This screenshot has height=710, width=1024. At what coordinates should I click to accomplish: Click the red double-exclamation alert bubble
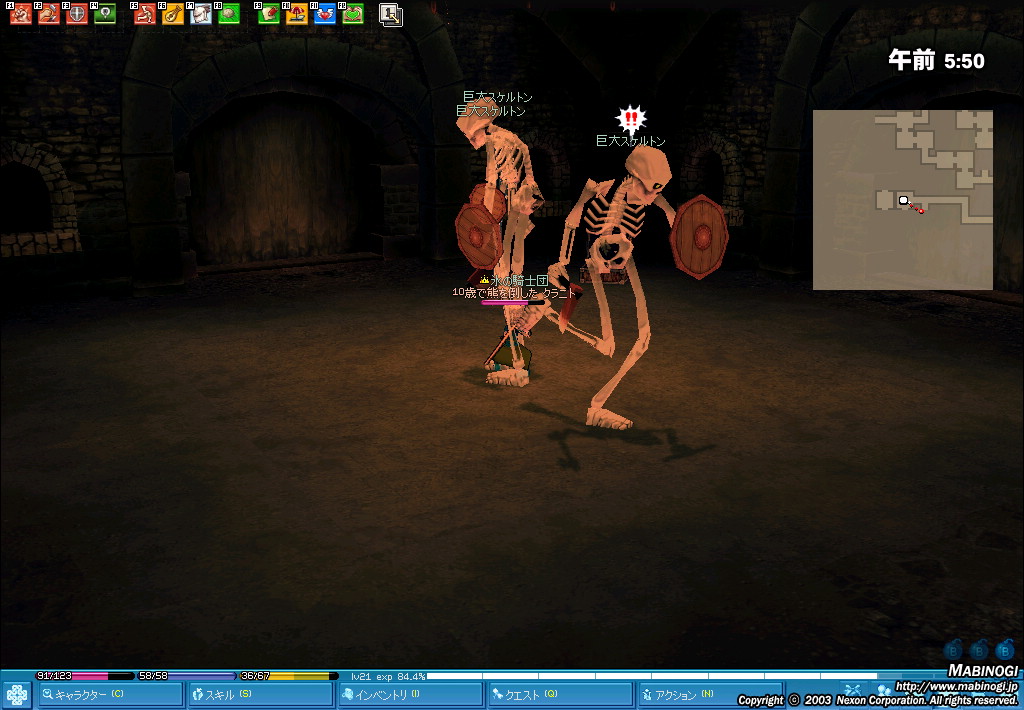[631, 119]
